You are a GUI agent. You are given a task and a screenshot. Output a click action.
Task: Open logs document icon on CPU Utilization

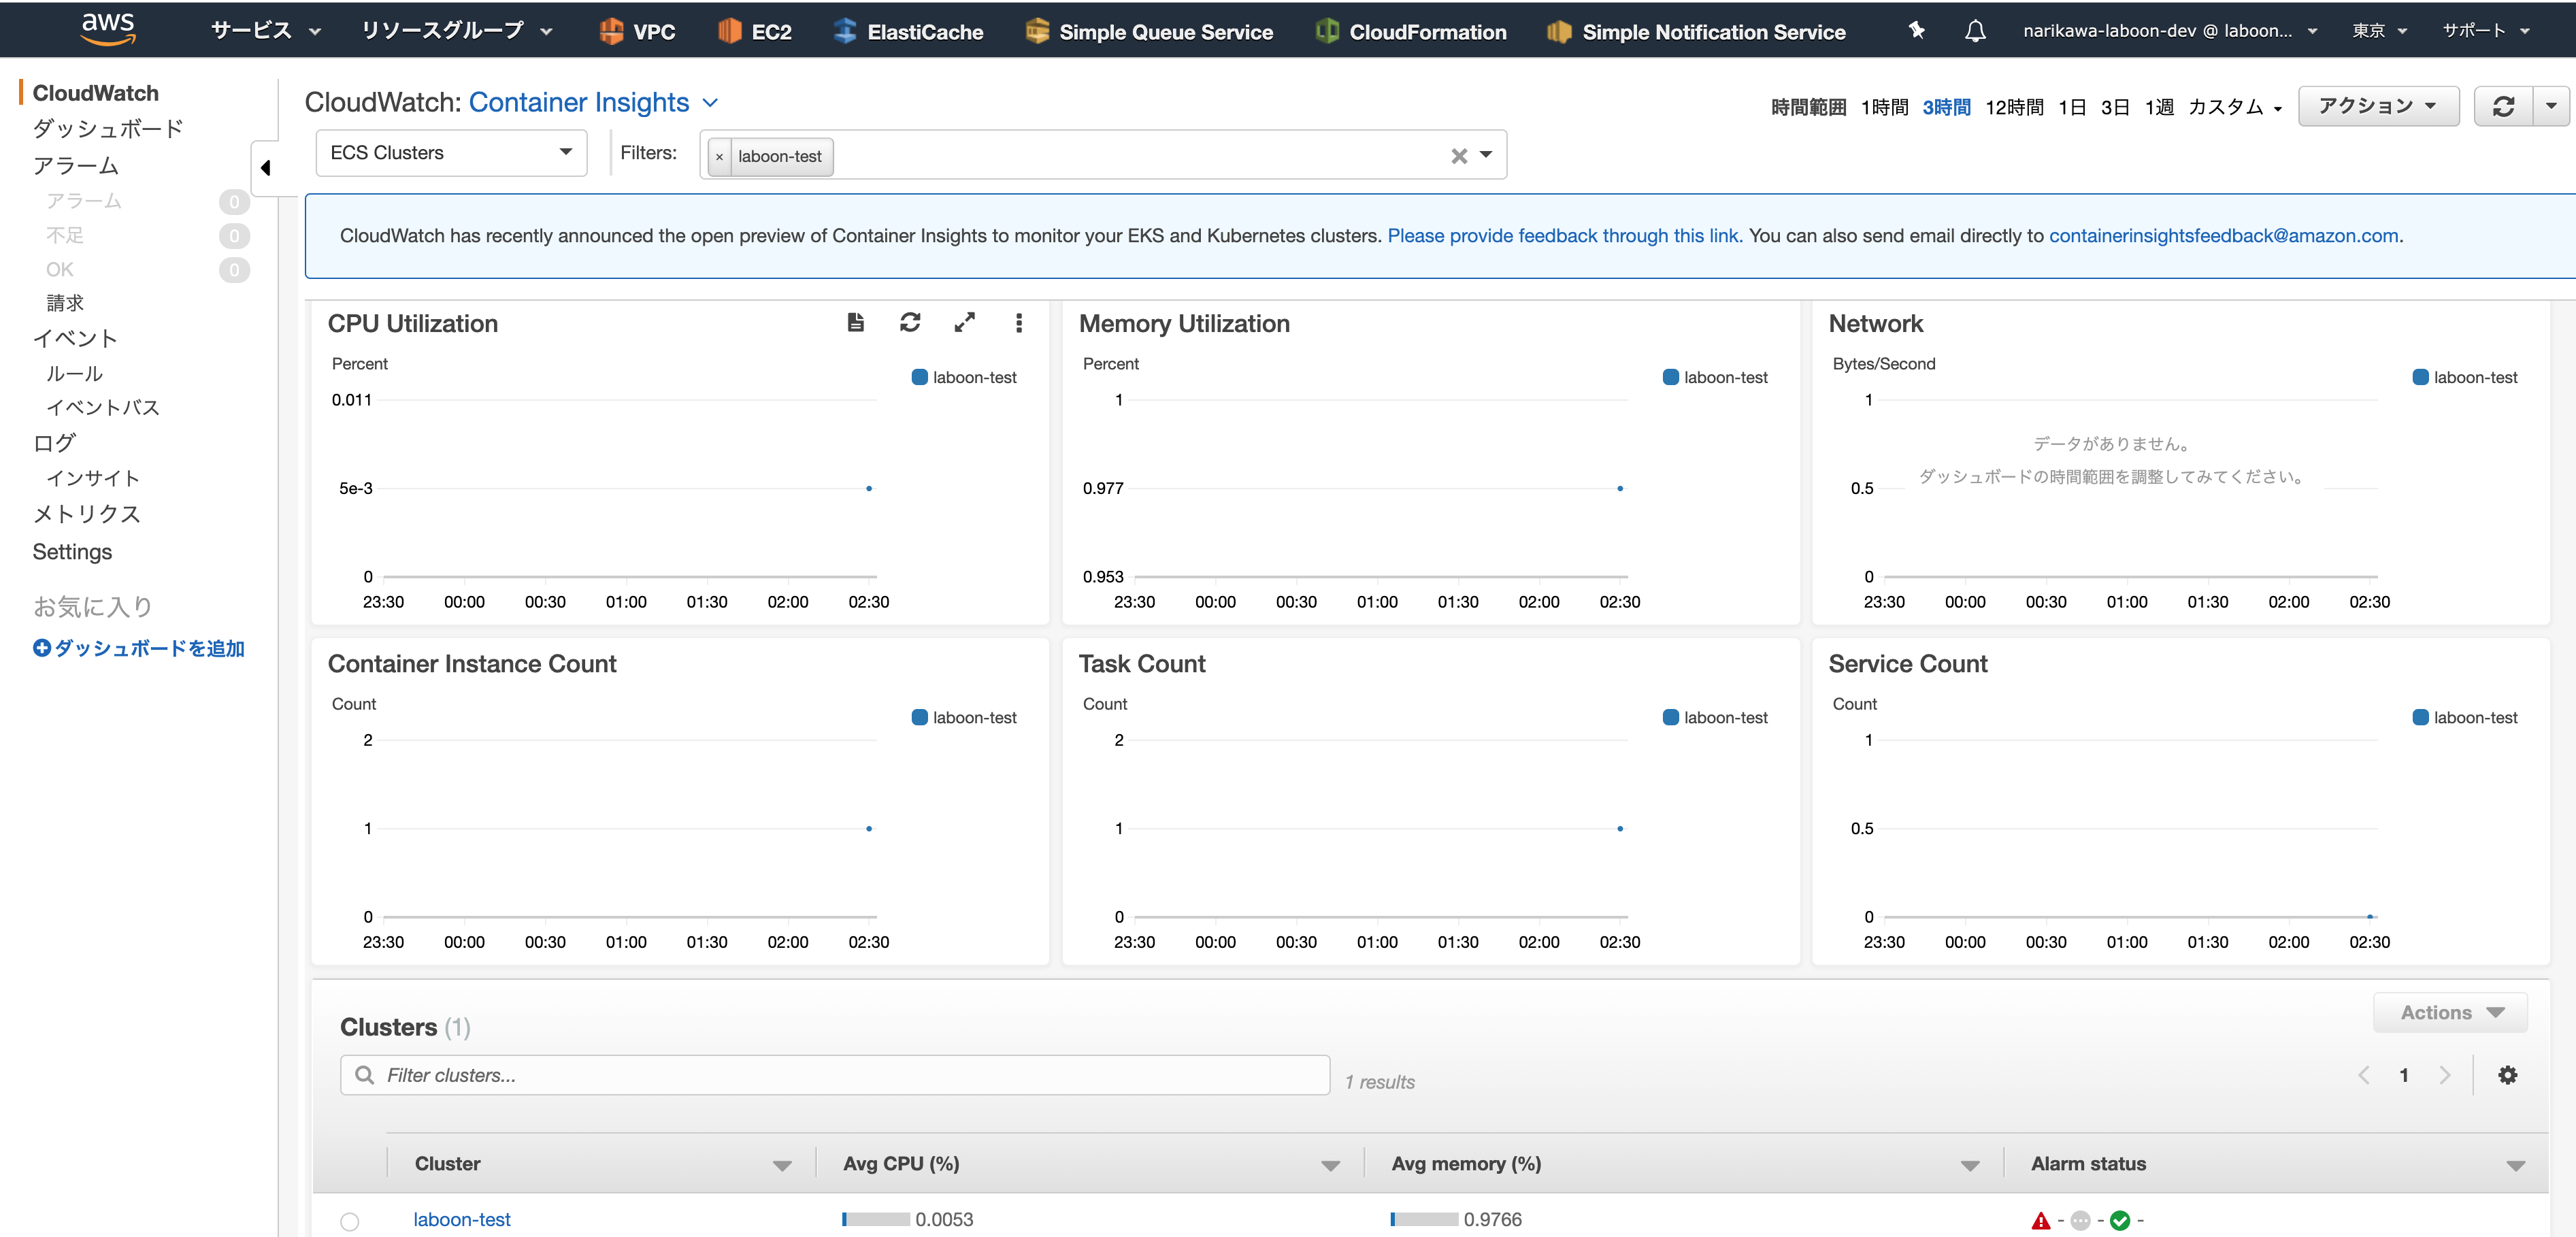(855, 322)
